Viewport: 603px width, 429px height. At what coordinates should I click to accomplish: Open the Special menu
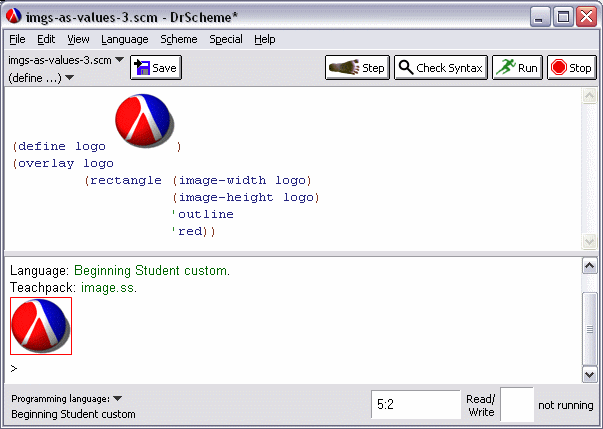pos(226,39)
